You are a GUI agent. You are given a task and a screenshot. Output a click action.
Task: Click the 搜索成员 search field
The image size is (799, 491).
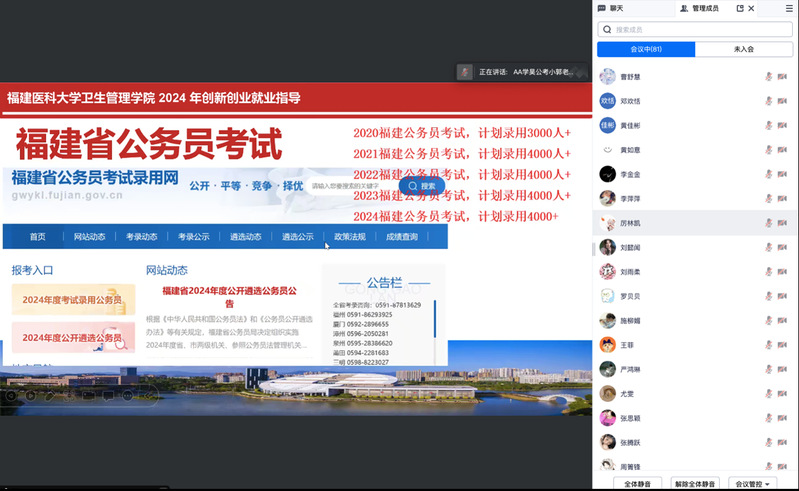click(x=695, y=30)
